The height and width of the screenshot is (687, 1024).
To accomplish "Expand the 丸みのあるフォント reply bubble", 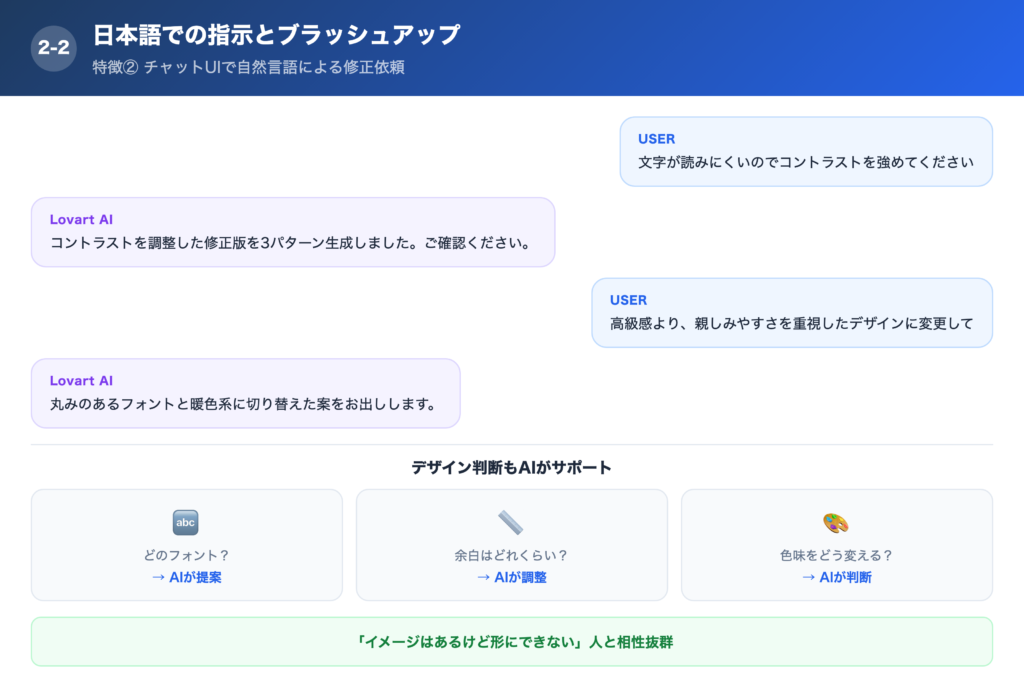I will [x=246, y=393].
